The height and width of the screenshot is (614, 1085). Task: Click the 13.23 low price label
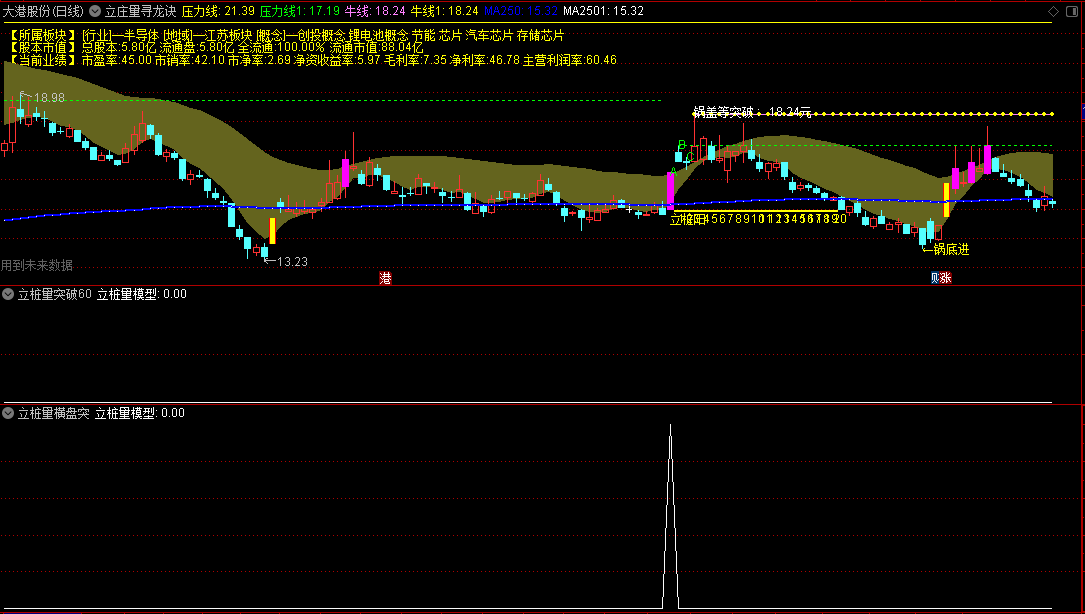(x=292, y=262)
